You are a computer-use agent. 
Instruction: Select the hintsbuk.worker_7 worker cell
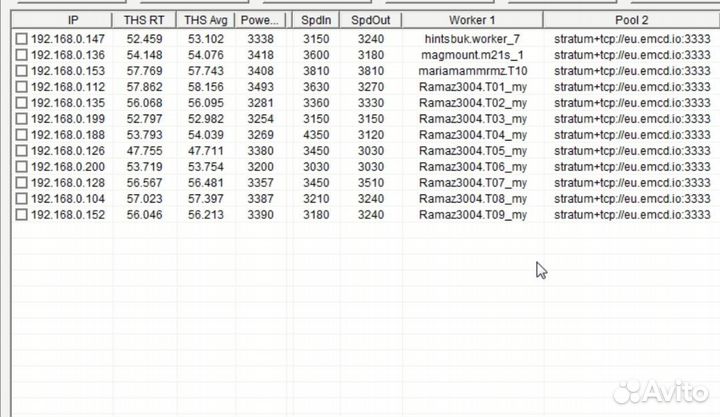tap(472, 38)
